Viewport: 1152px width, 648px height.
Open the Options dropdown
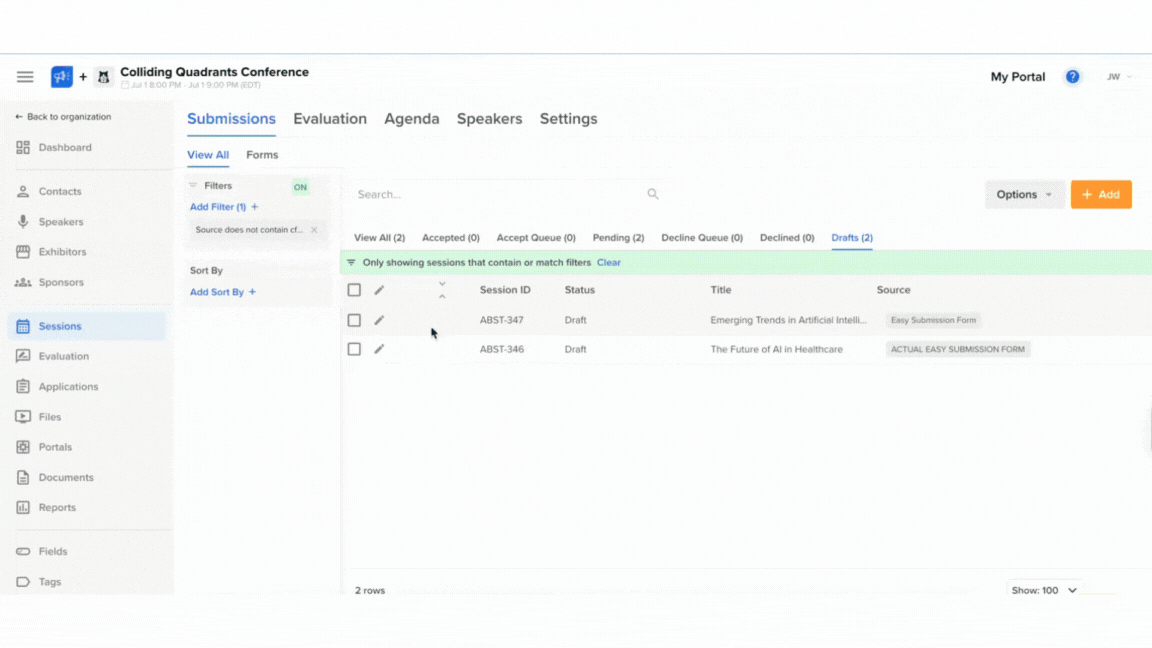[1024, 195]
